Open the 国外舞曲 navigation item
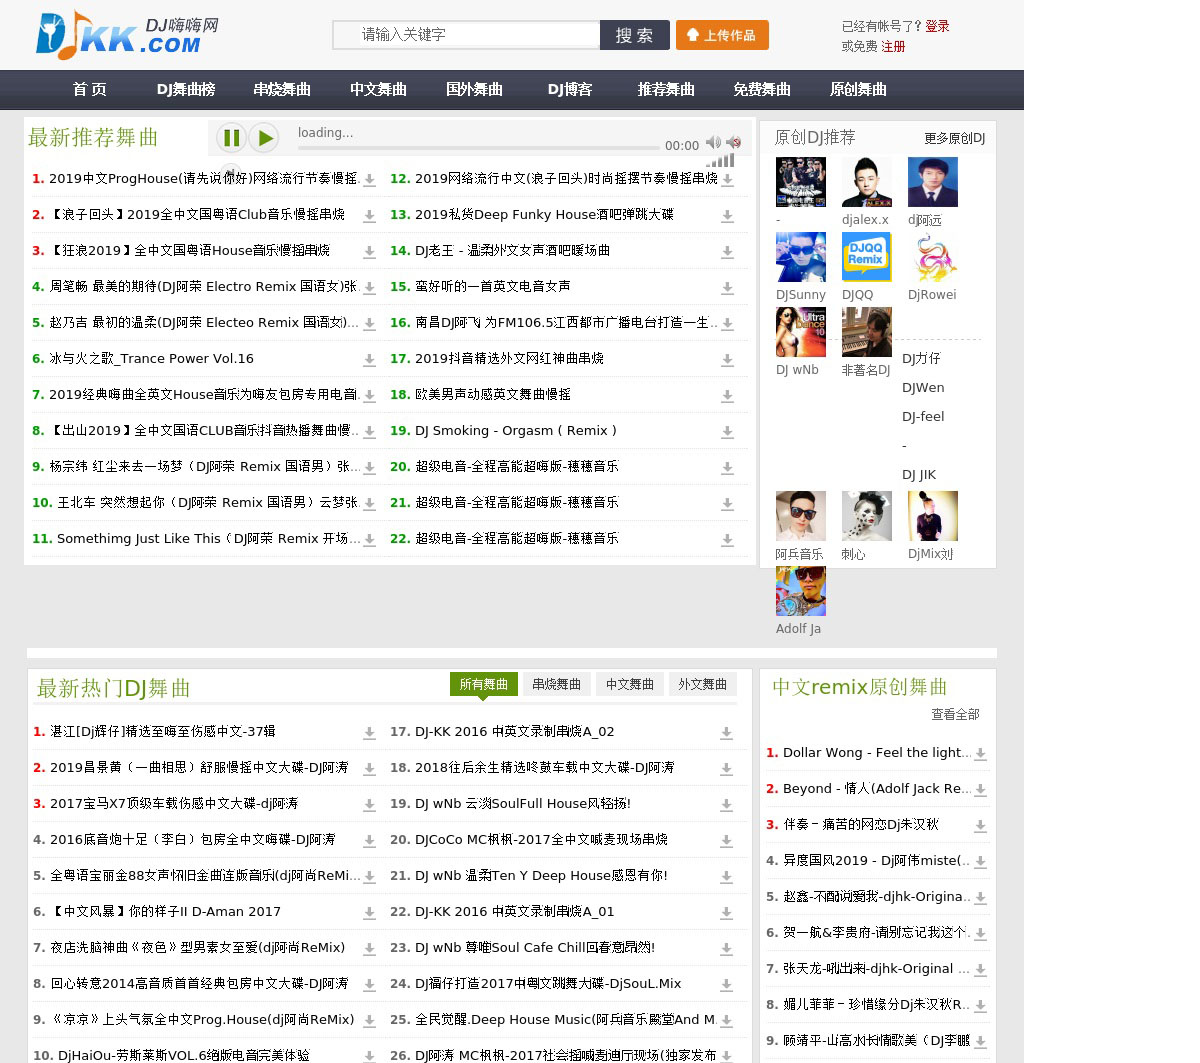Image resolution: width=1200 pixels, height=1063 pixels. tap(474, 89)
